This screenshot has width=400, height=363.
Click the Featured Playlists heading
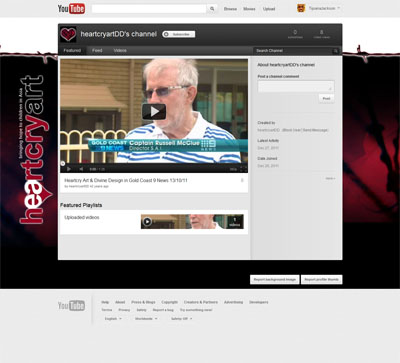pos(81,205)
